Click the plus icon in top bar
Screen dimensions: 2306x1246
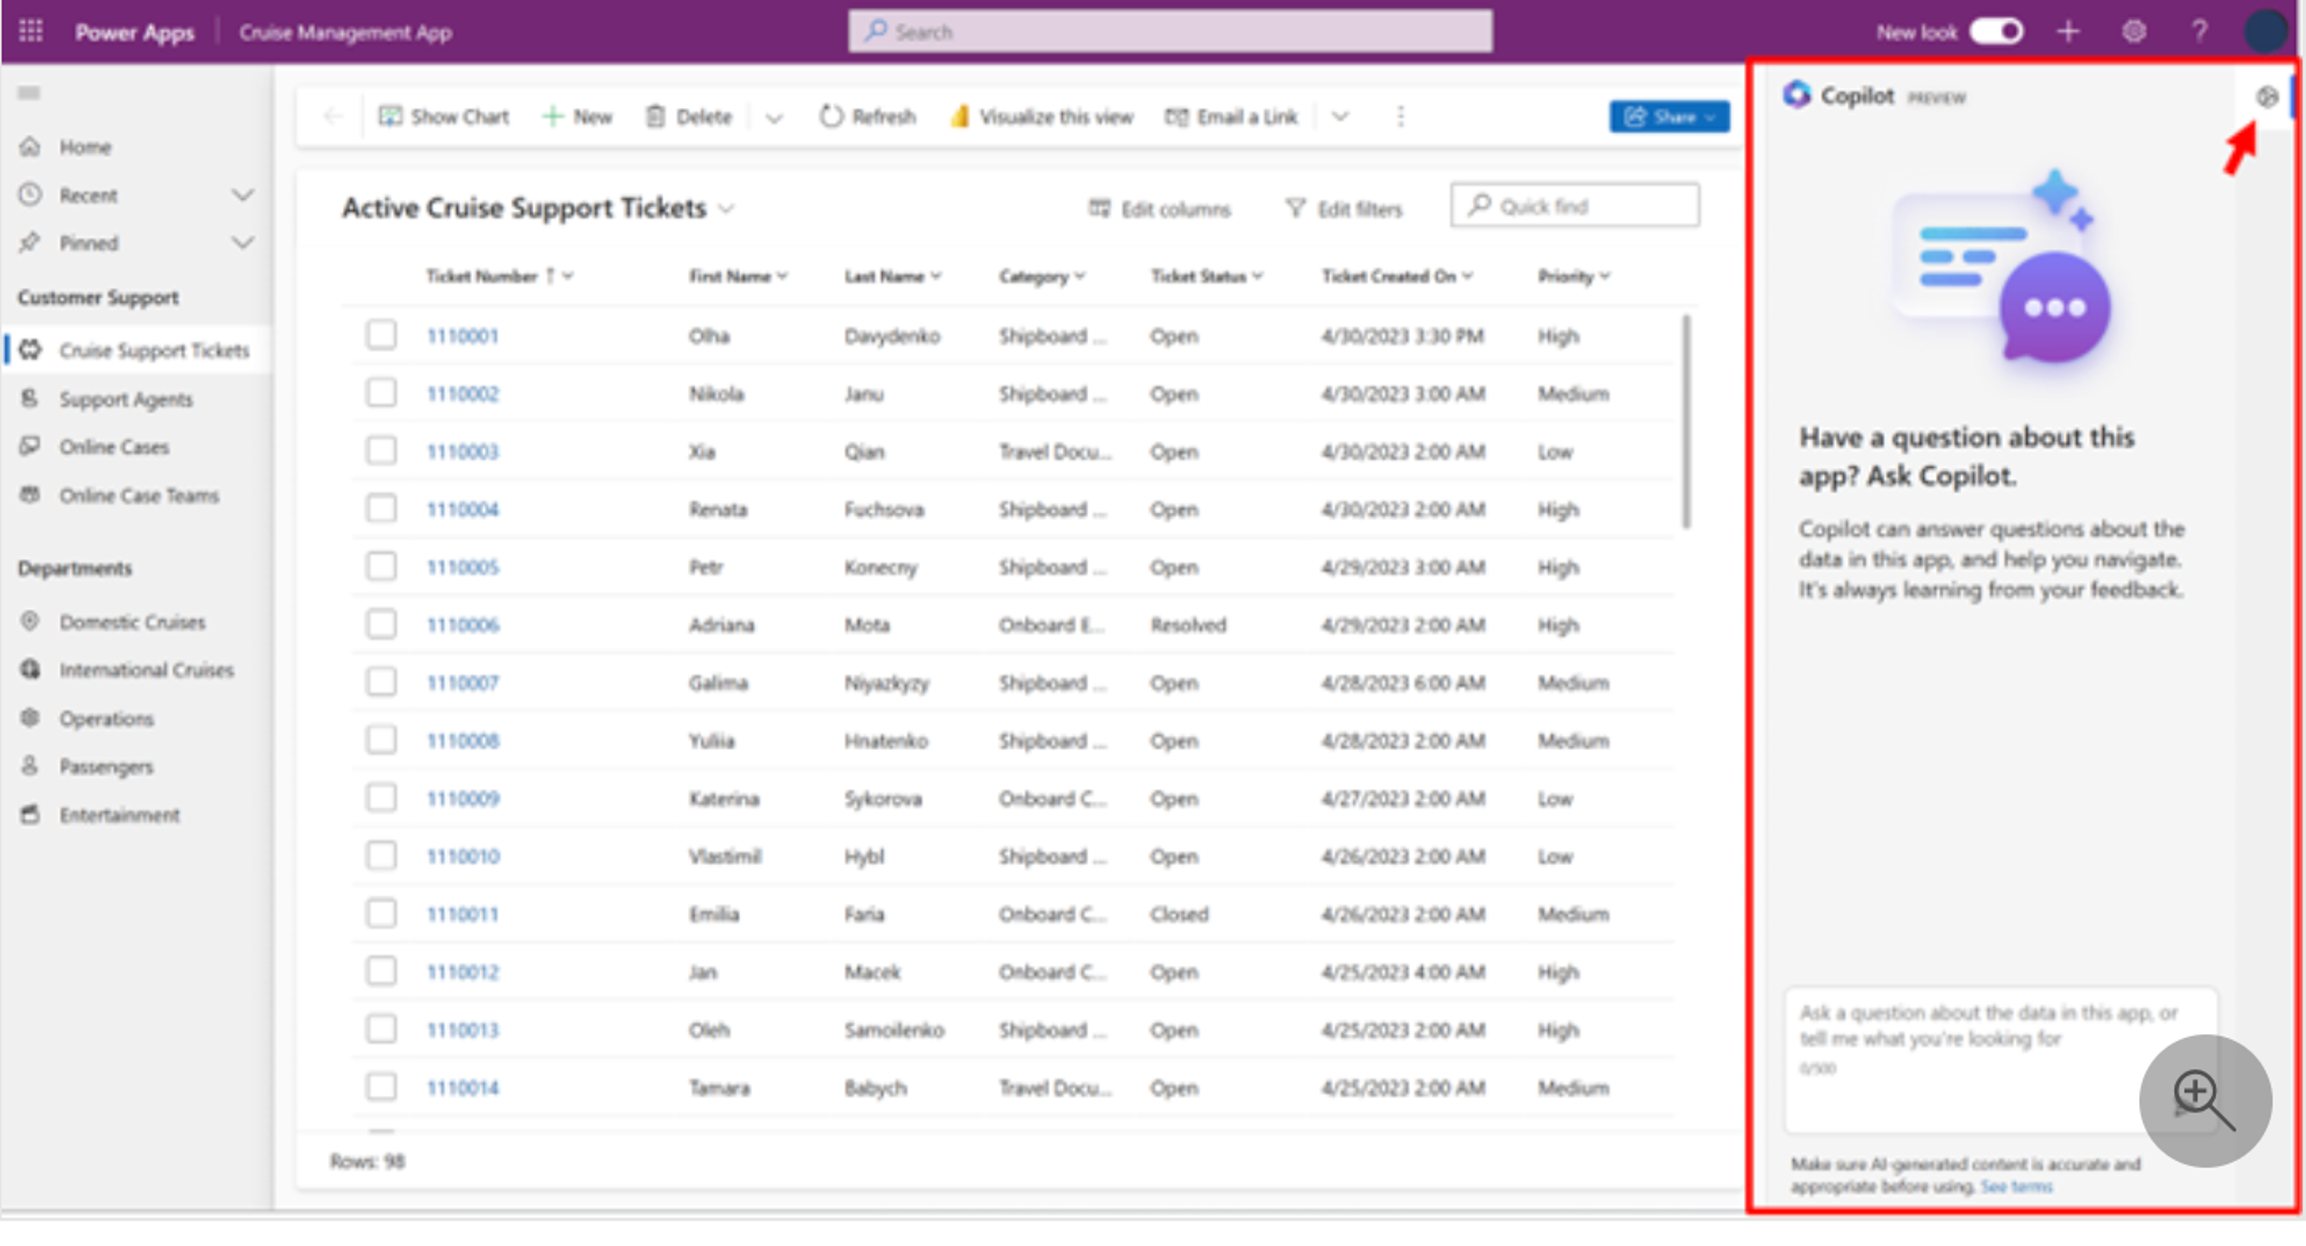pos(2068,32)
